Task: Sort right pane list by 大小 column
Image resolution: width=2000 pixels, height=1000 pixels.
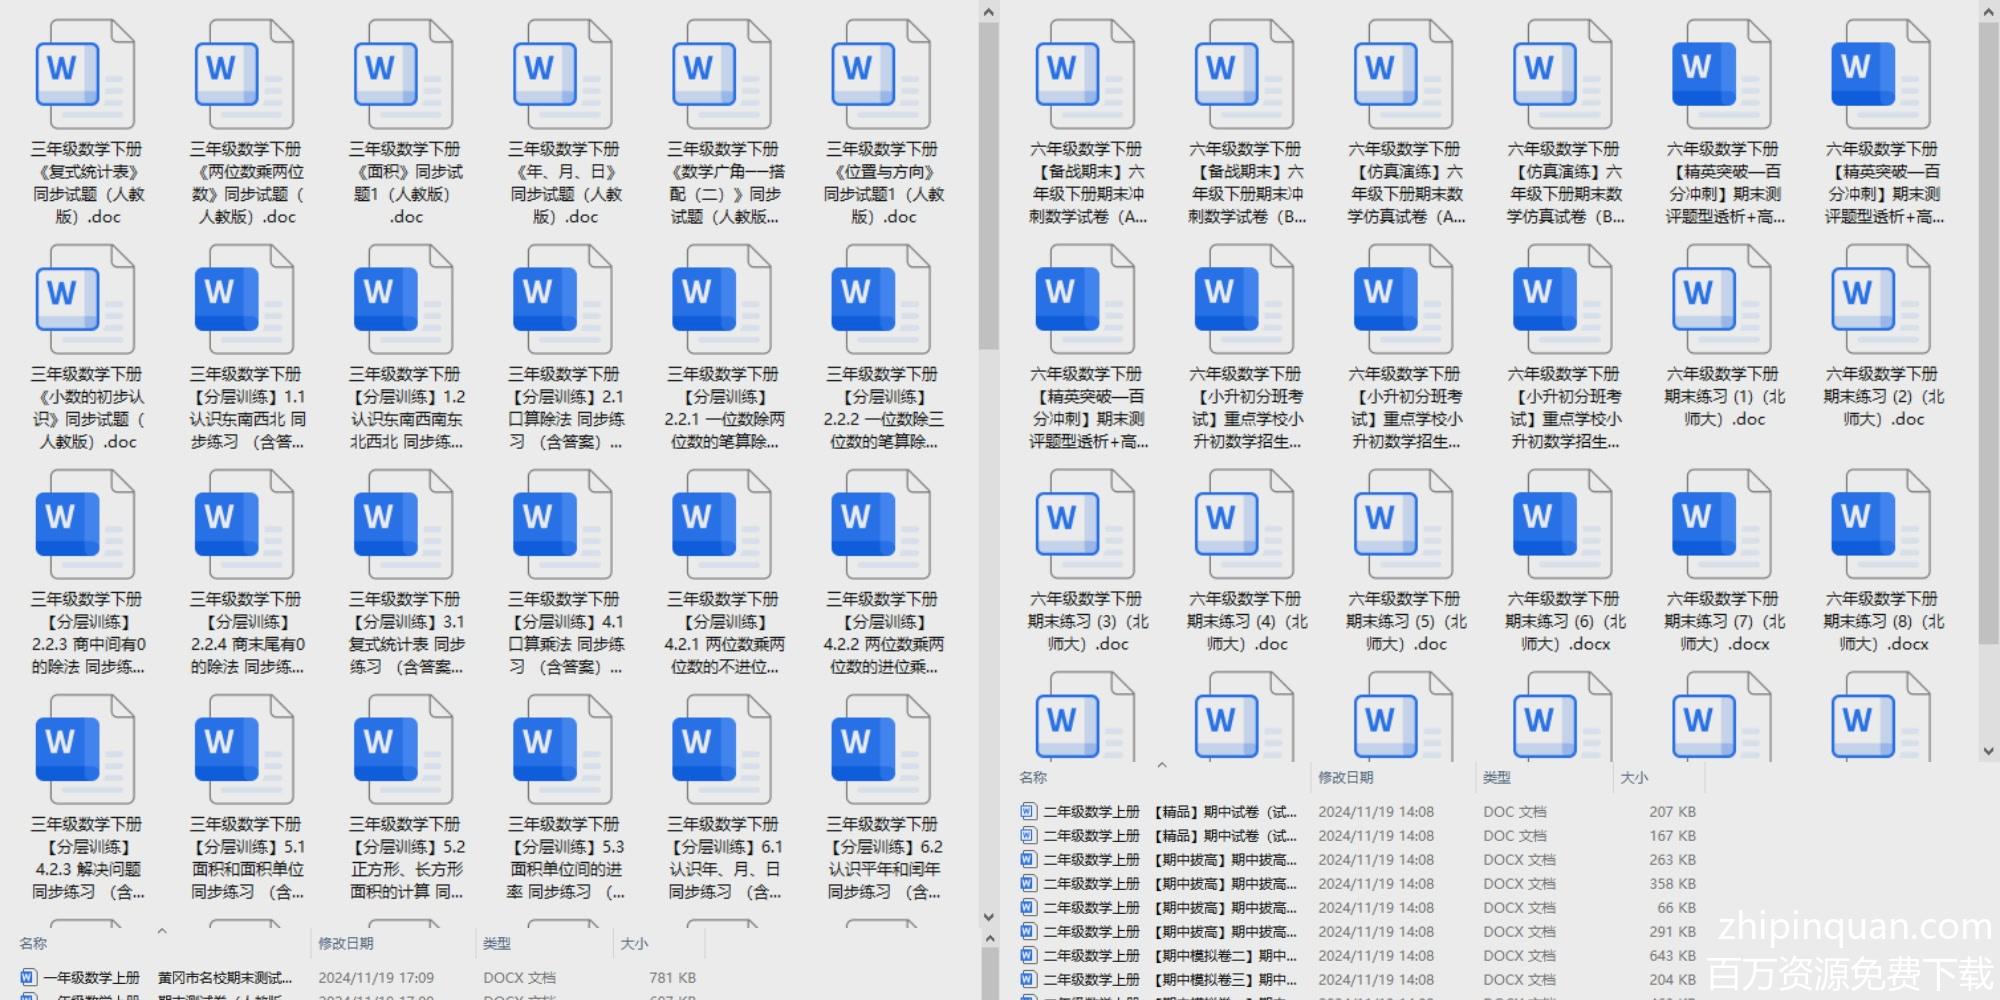Action: click(x=1634, y=777)
